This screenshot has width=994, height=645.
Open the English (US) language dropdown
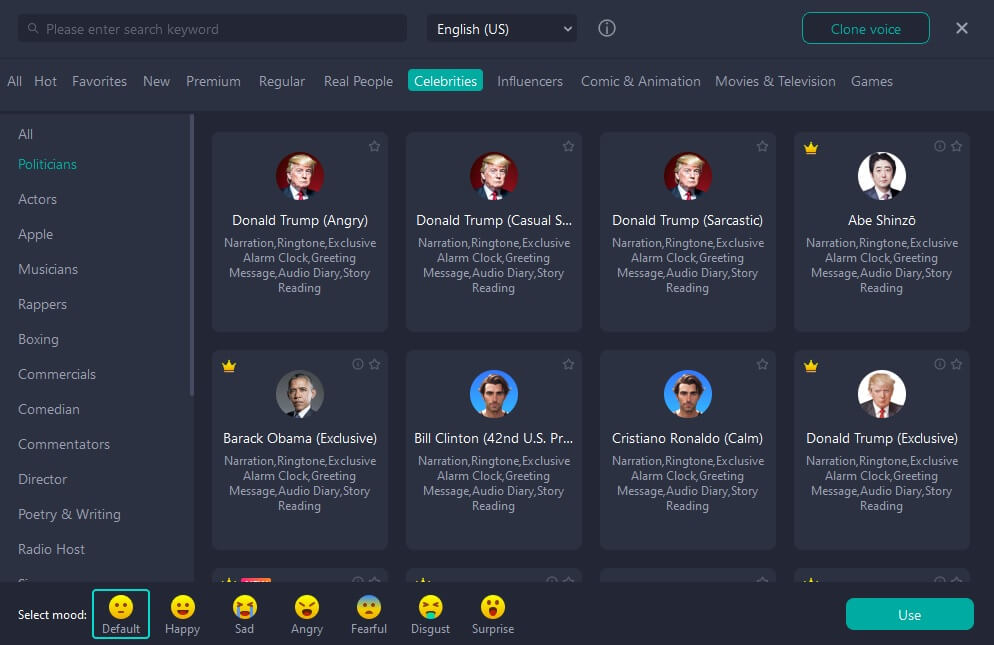(x=503, y=29)
